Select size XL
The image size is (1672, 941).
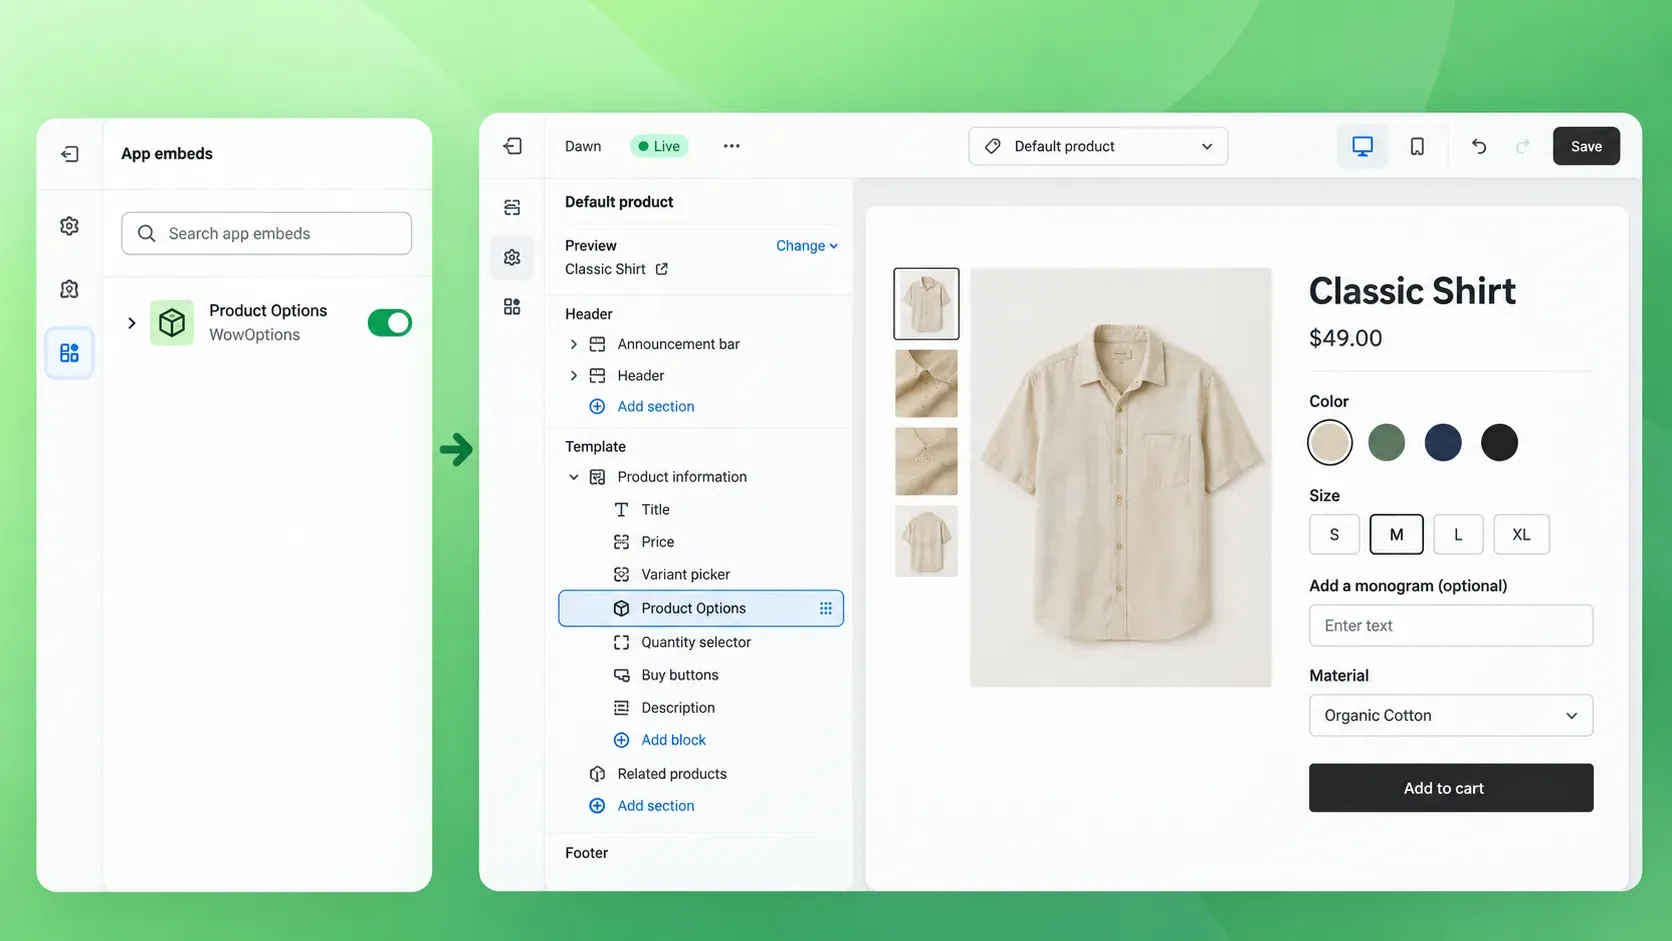1521,534
